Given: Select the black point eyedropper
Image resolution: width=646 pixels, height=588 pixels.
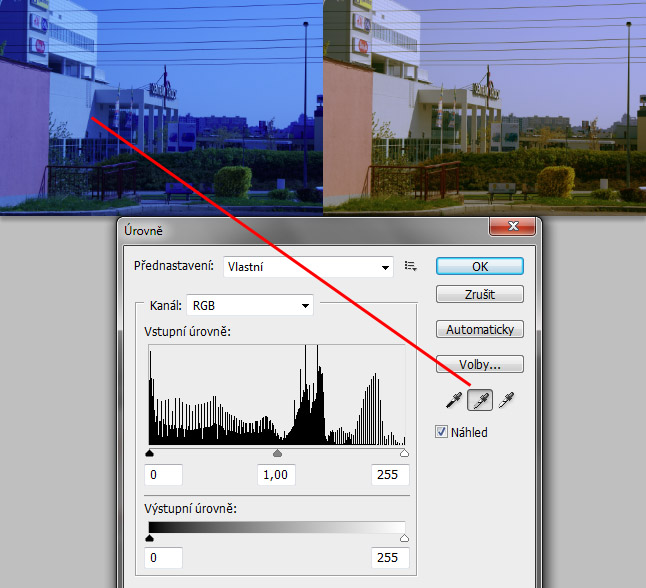Looking at the screenshot, I should click(455, 401).
